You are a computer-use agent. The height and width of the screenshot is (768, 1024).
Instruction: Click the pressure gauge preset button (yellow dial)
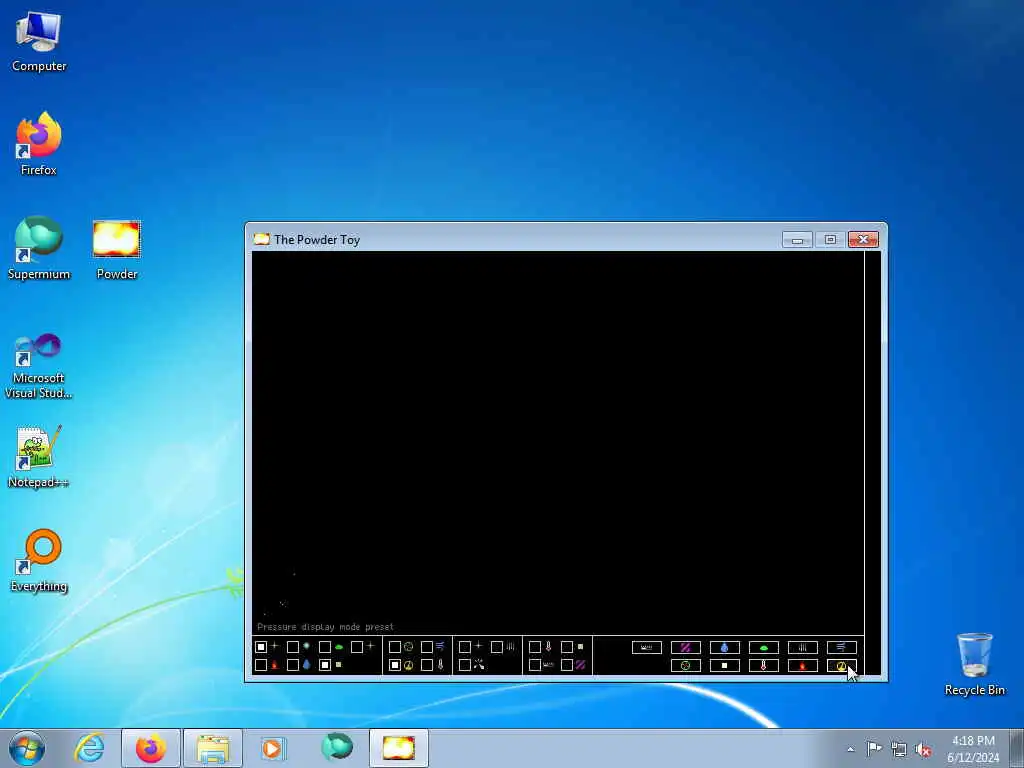pyautogui.click(x=841, y=665)
